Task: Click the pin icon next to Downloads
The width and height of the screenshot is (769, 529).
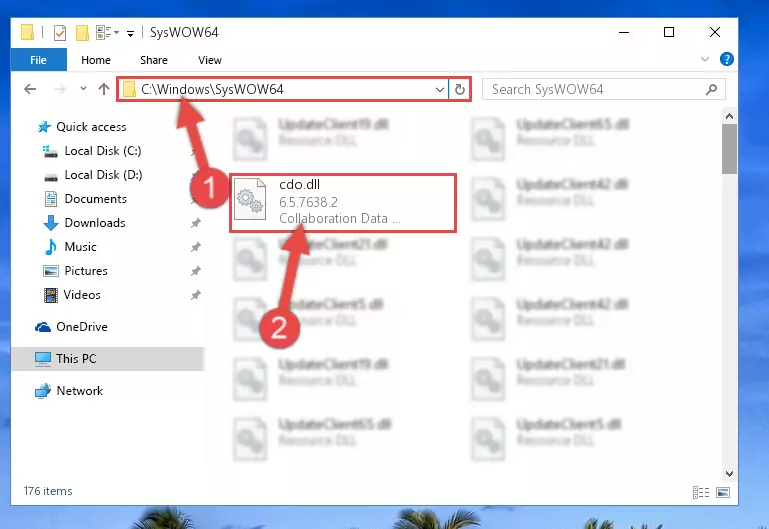Action: 195,224
